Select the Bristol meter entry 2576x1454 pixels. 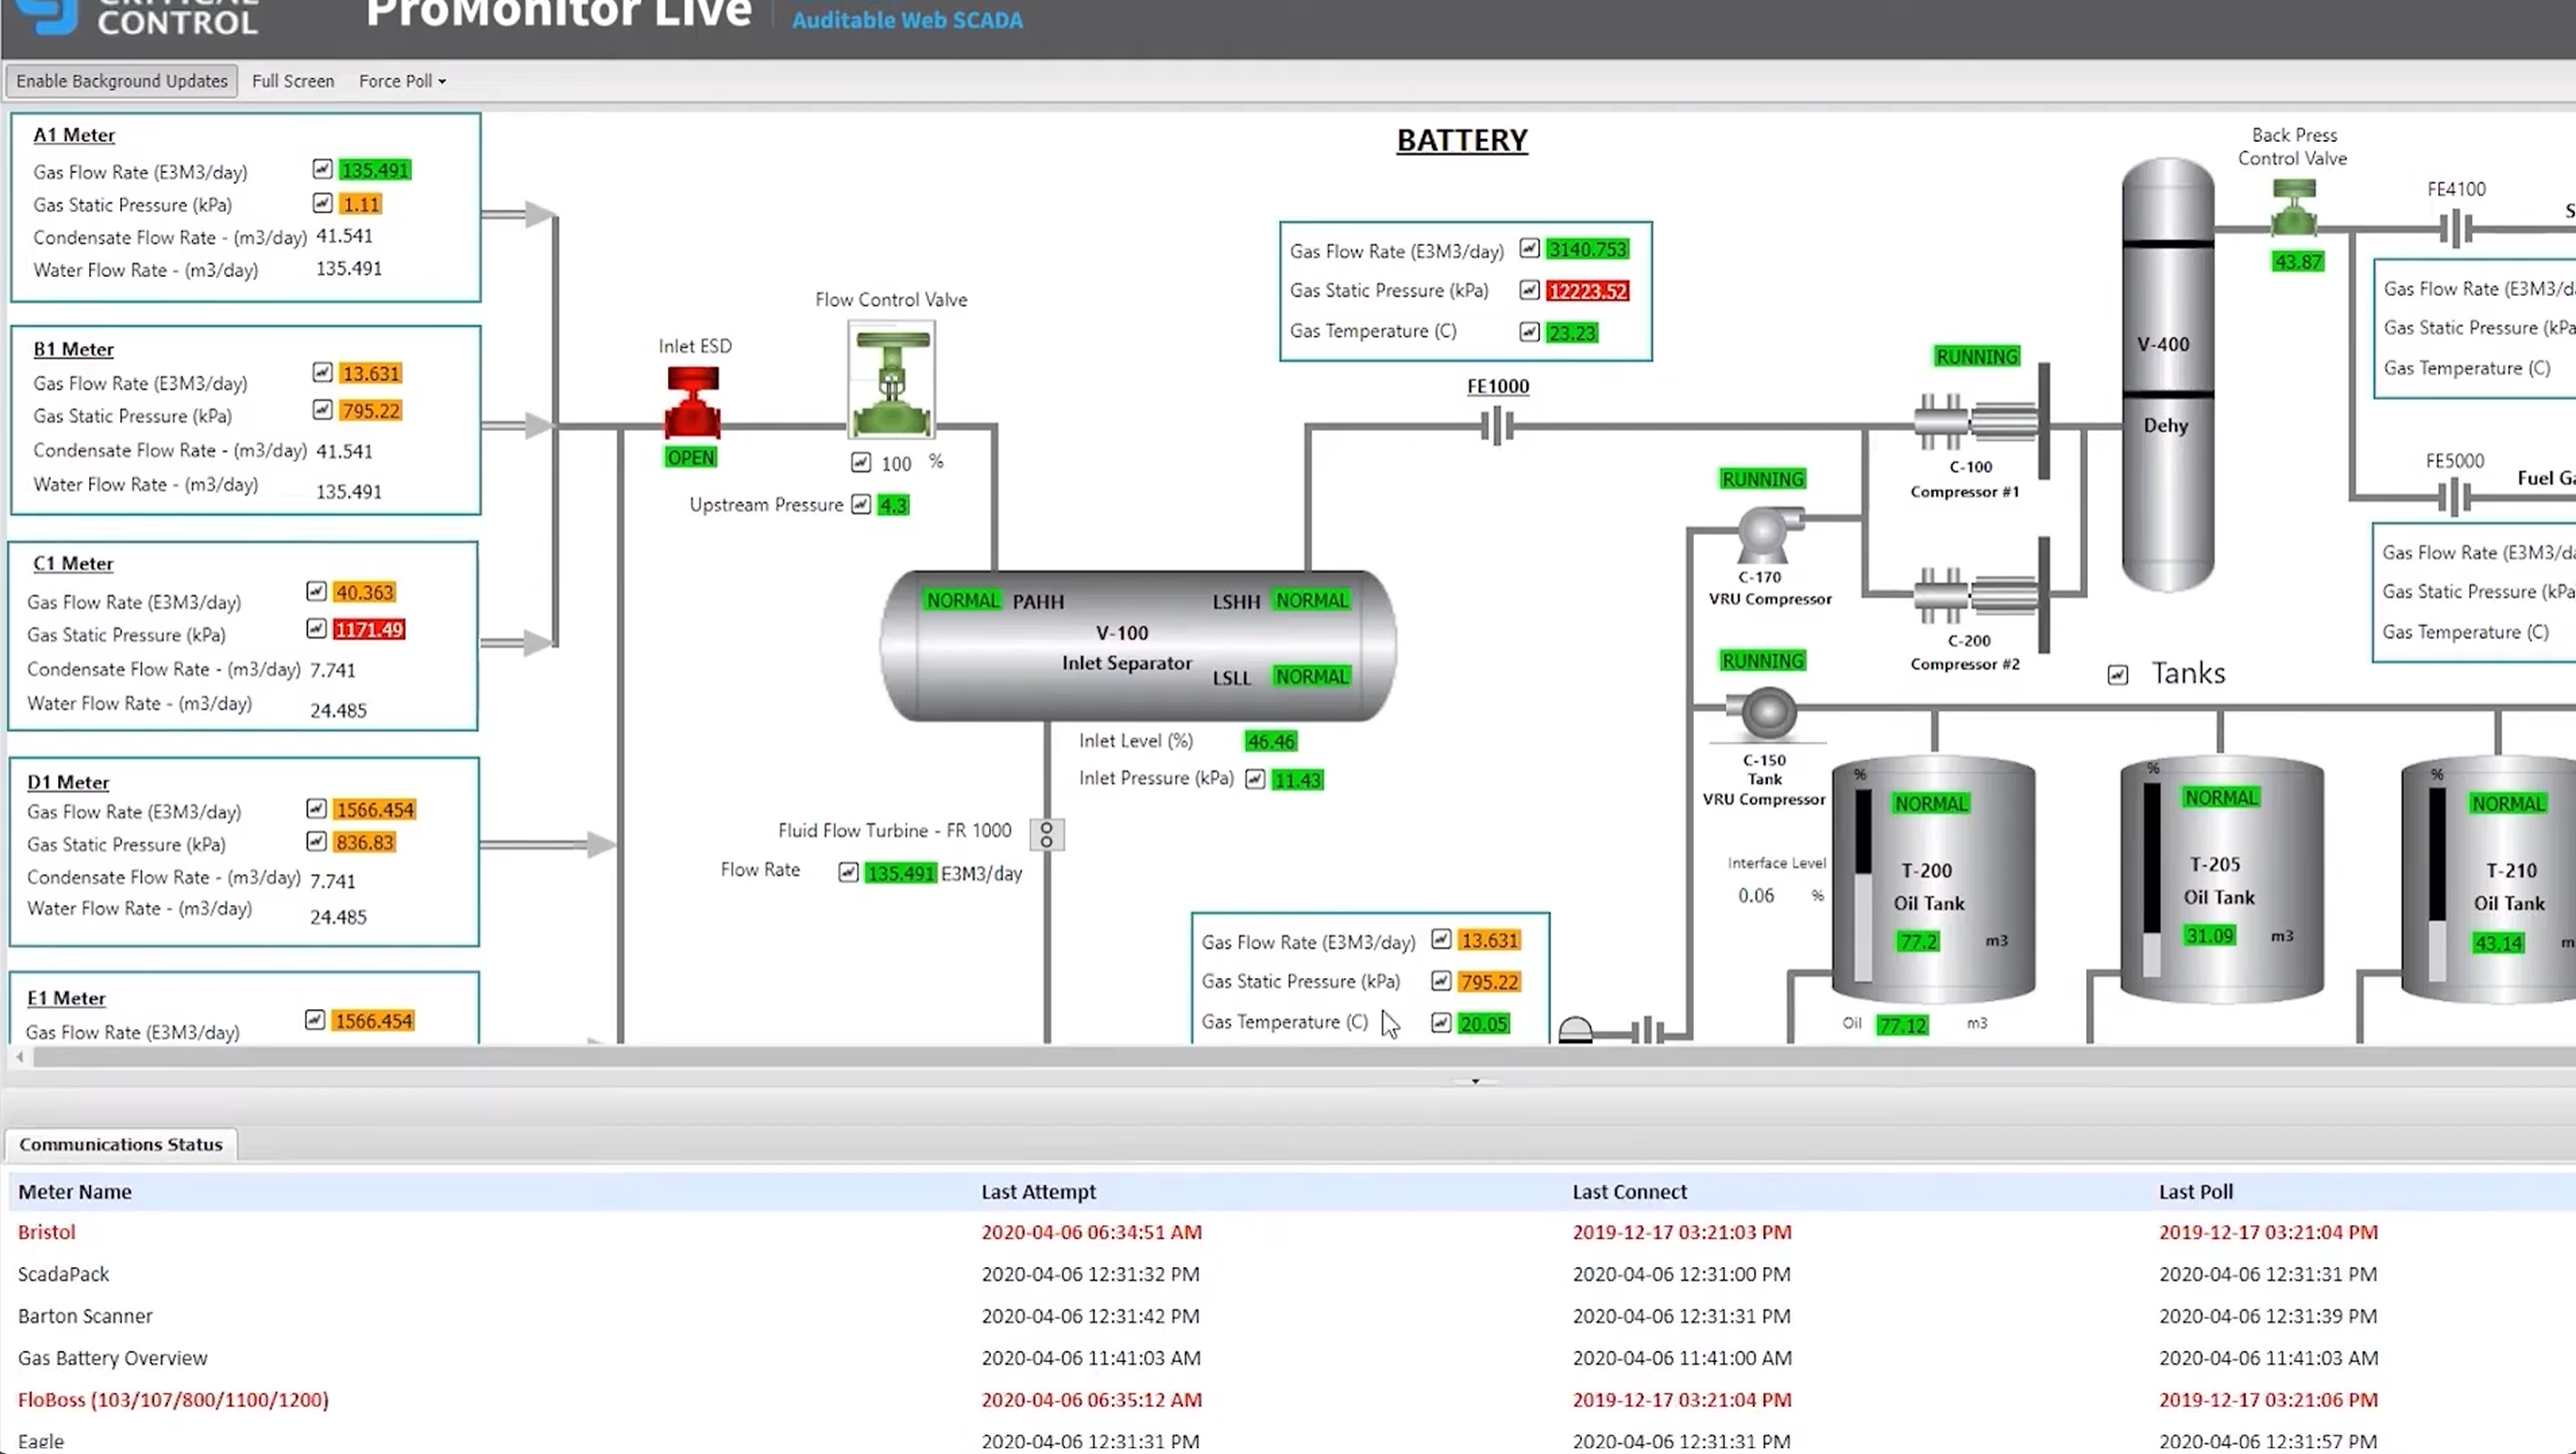(x=46, y=1232)
